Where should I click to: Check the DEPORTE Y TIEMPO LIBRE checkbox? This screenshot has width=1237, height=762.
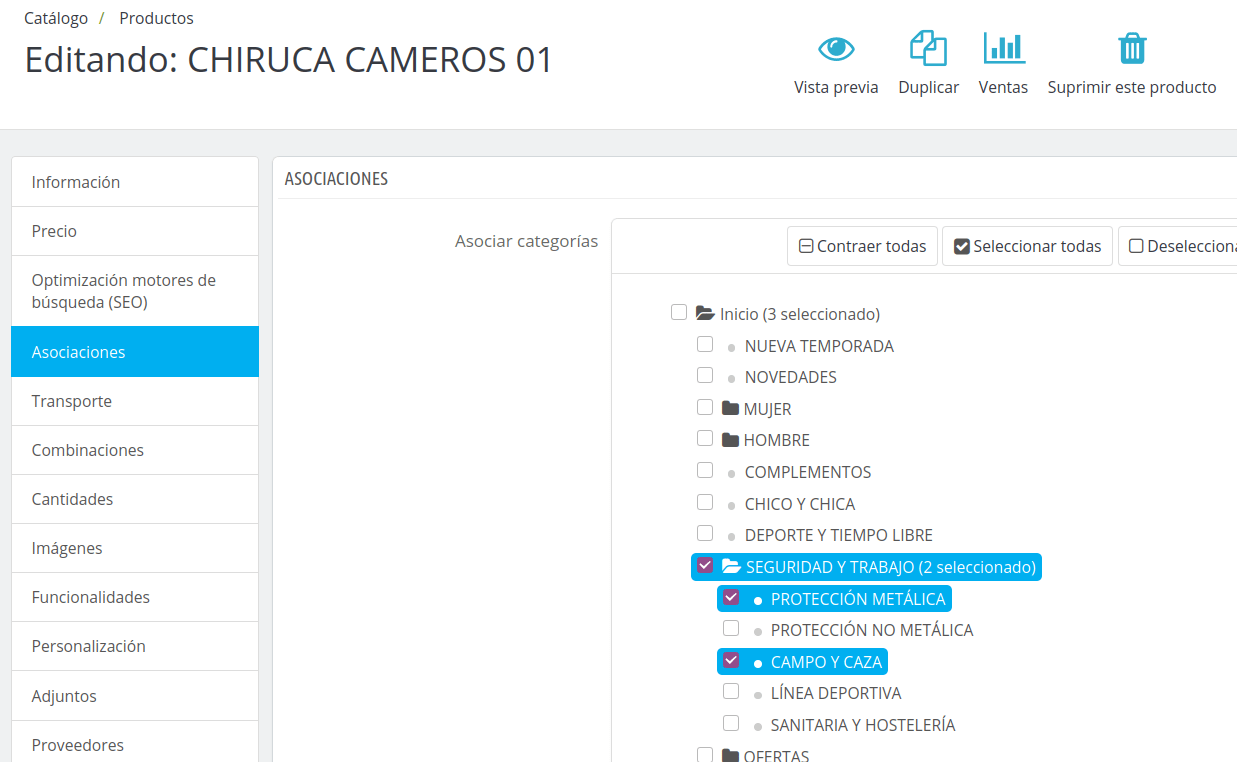click(705, 533)
